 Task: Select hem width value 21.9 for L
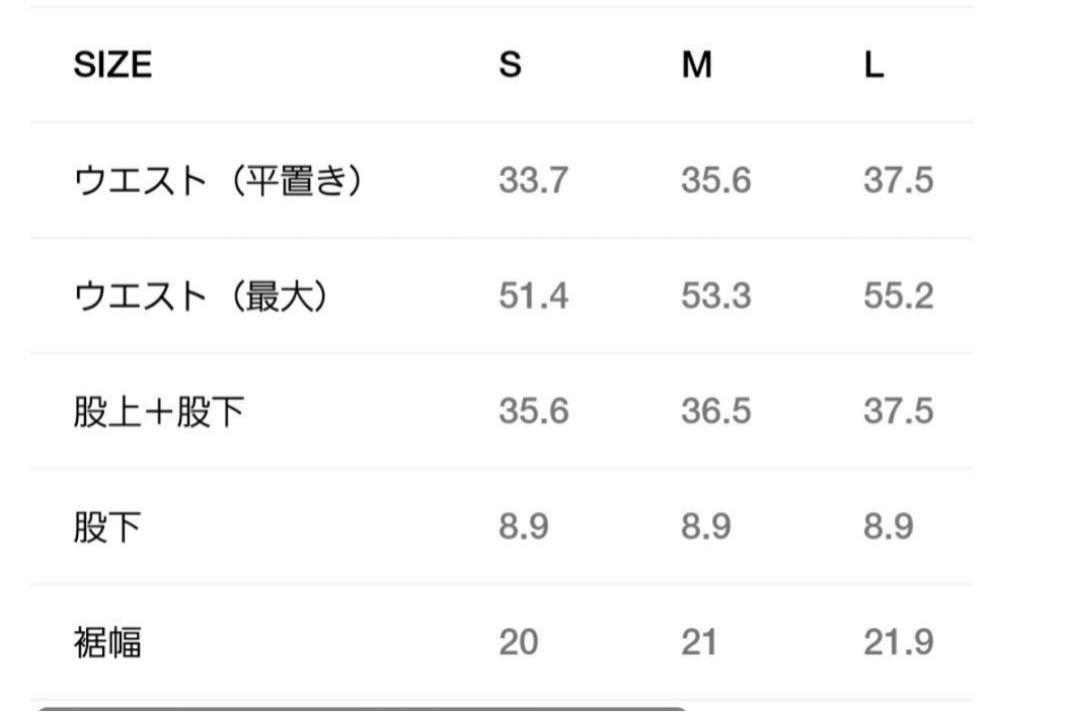pyautogui.click(x=899, y=642)
